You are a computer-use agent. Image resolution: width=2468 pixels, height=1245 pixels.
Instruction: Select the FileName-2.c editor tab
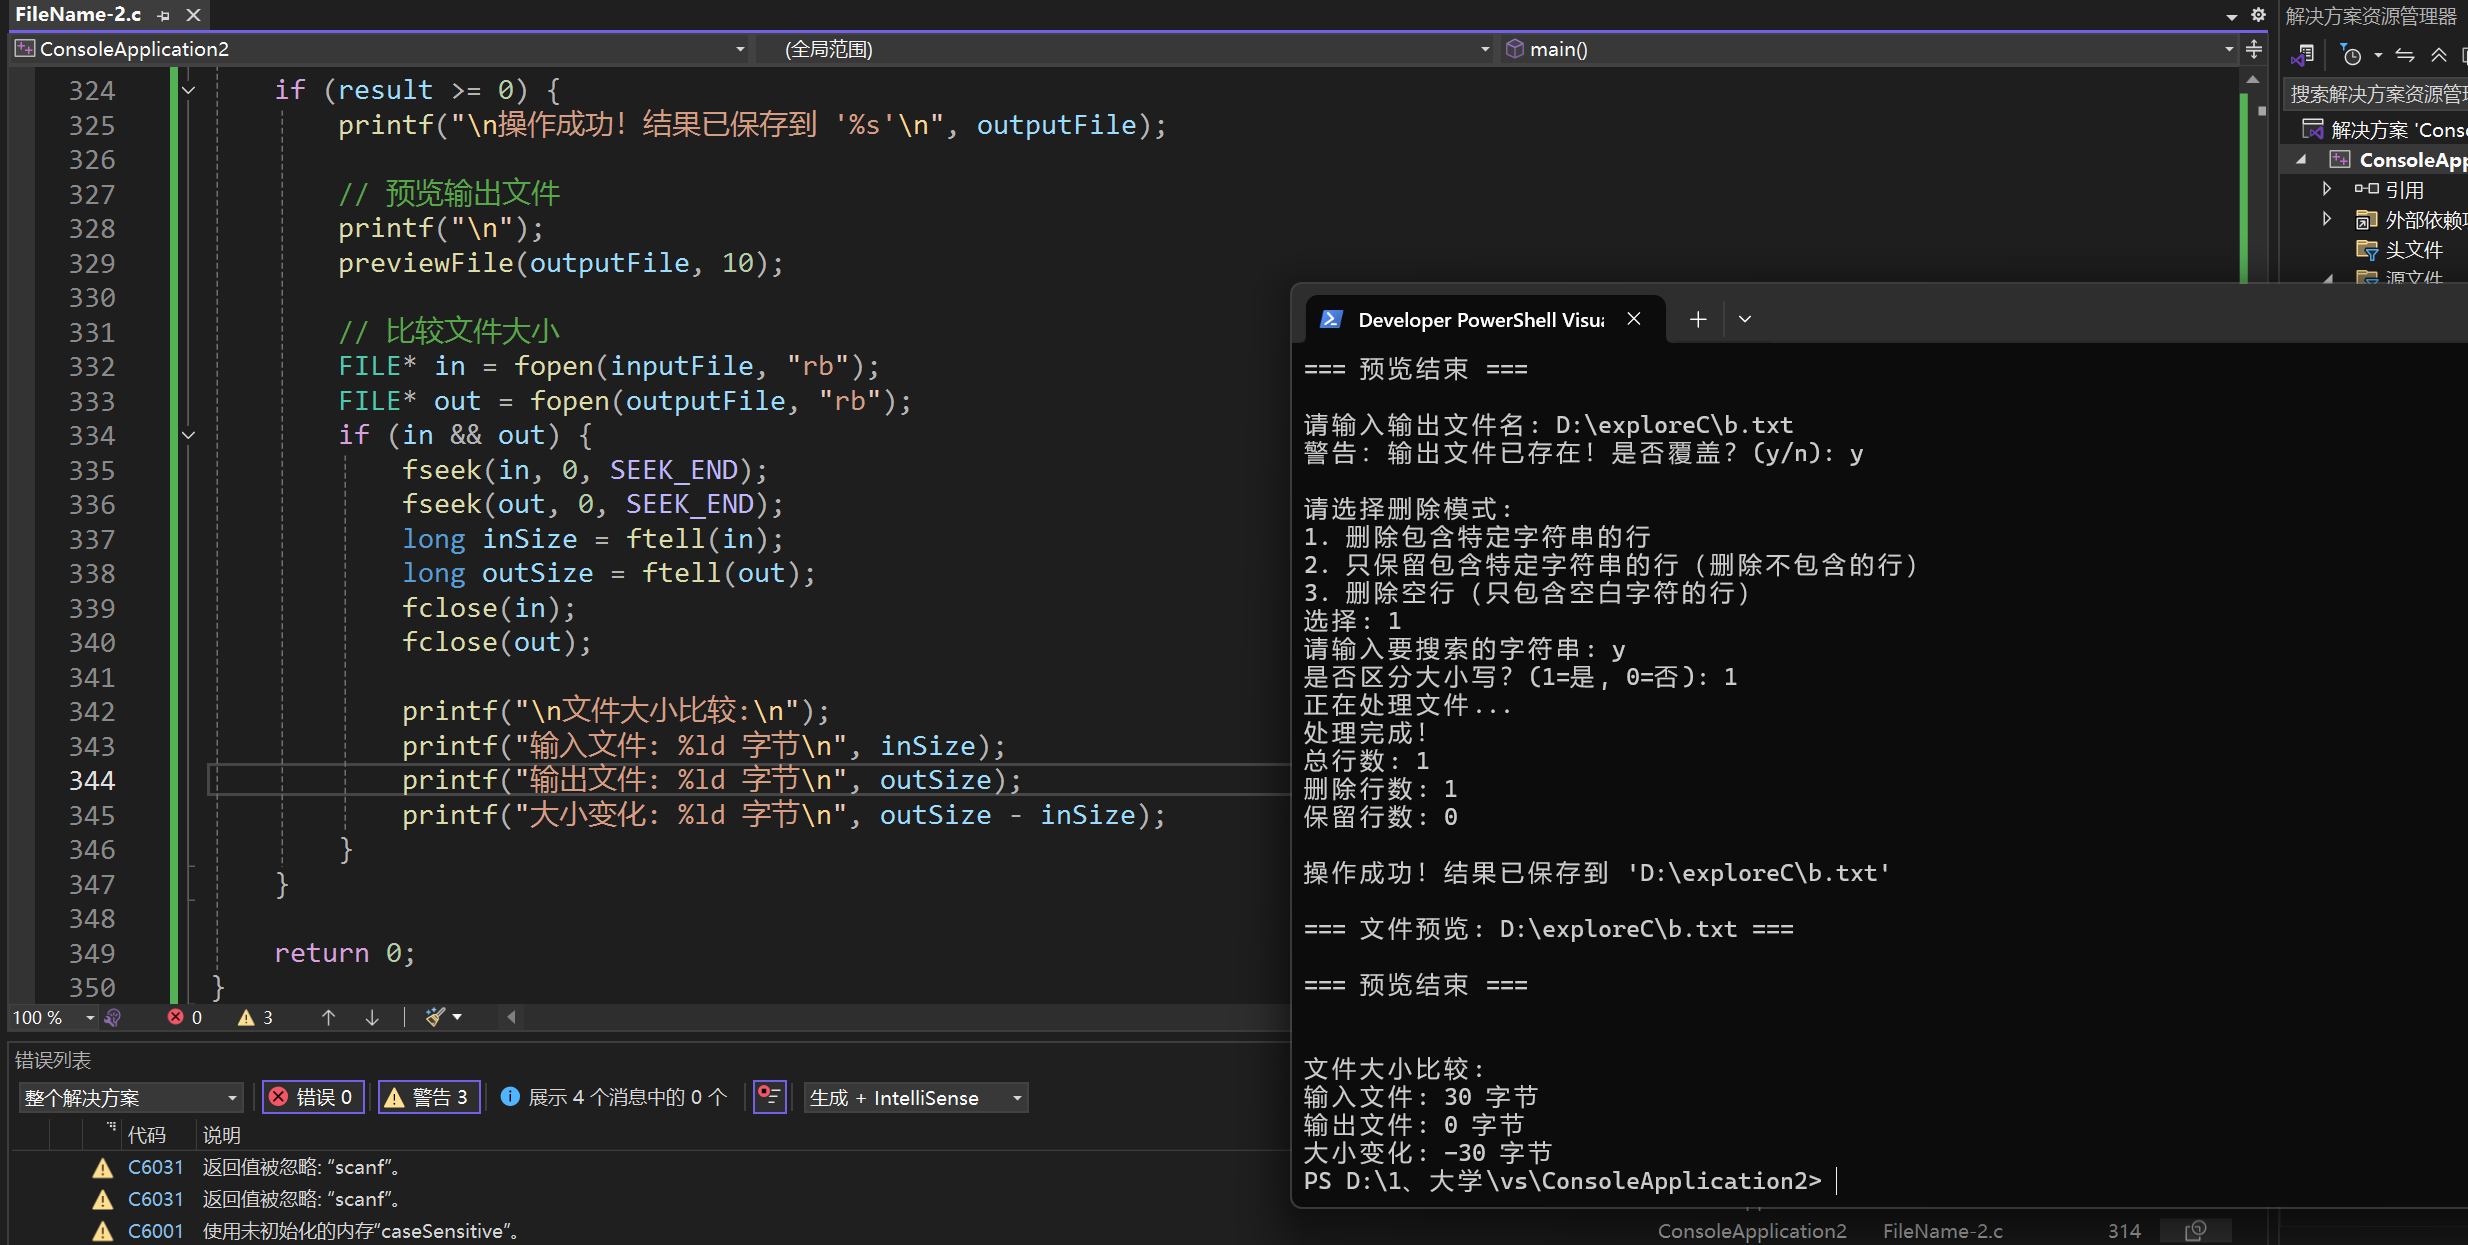tap(78, 15)
